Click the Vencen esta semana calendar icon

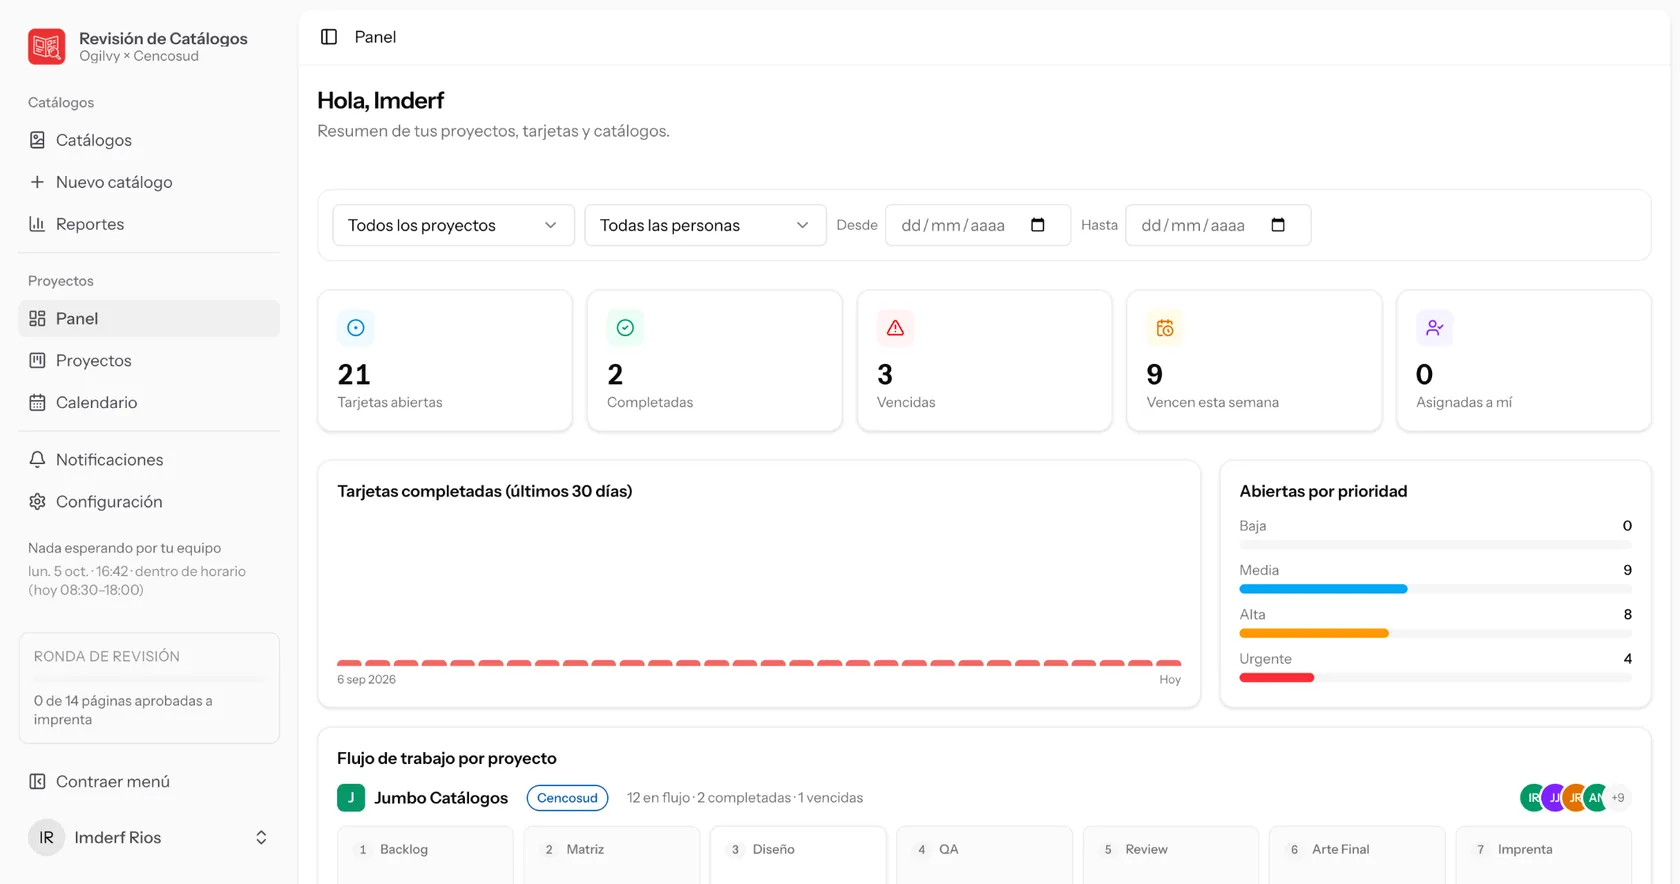click(1165, 328)
